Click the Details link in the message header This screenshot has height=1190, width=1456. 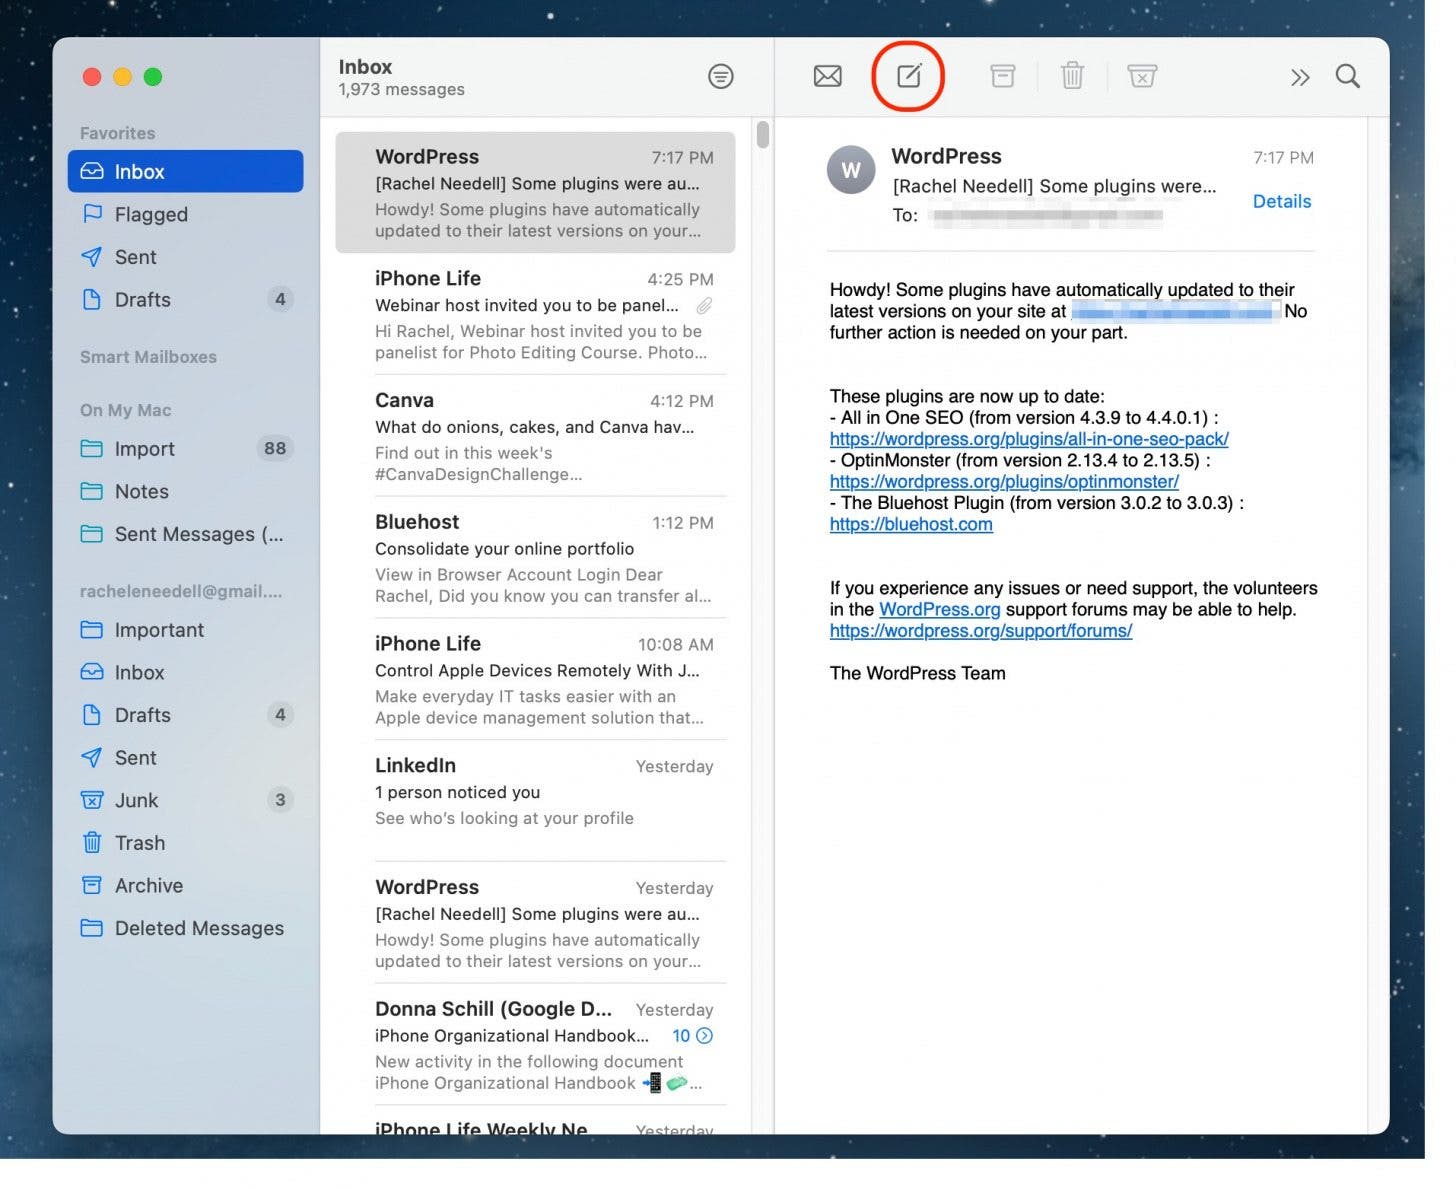coord(1281,201)
